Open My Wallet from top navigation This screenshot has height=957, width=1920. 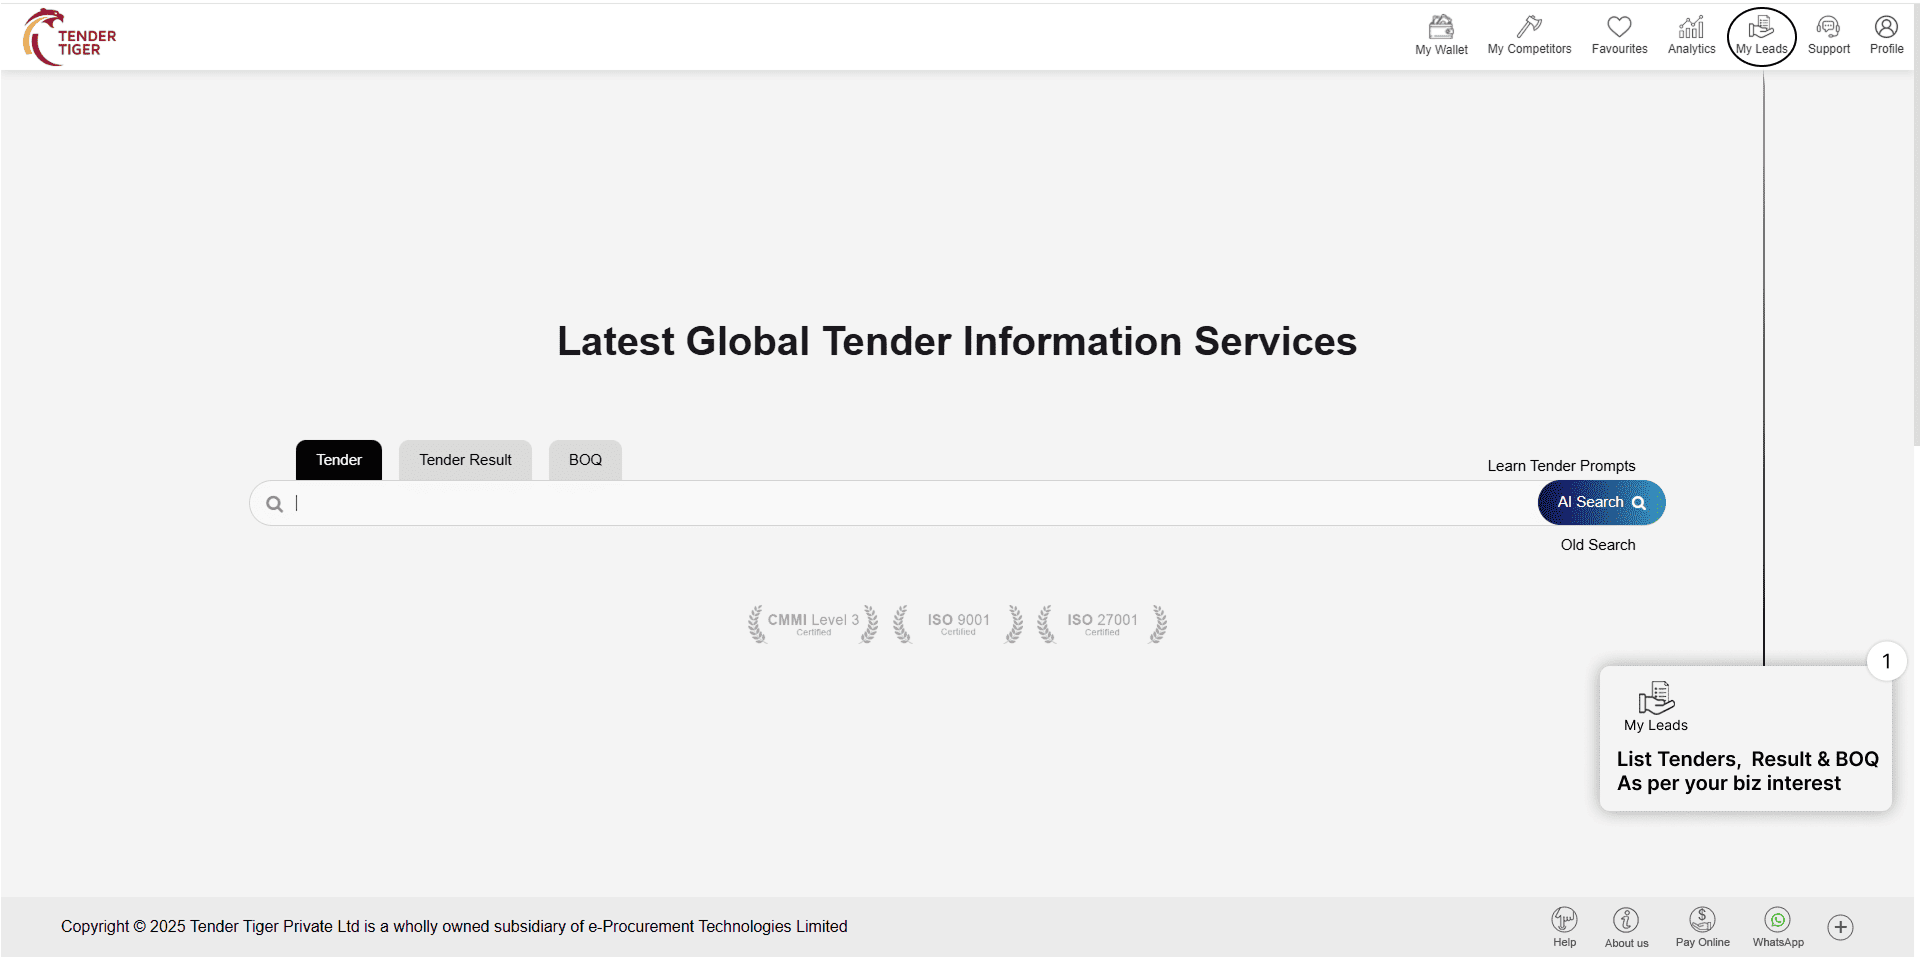click(1441, 35)
